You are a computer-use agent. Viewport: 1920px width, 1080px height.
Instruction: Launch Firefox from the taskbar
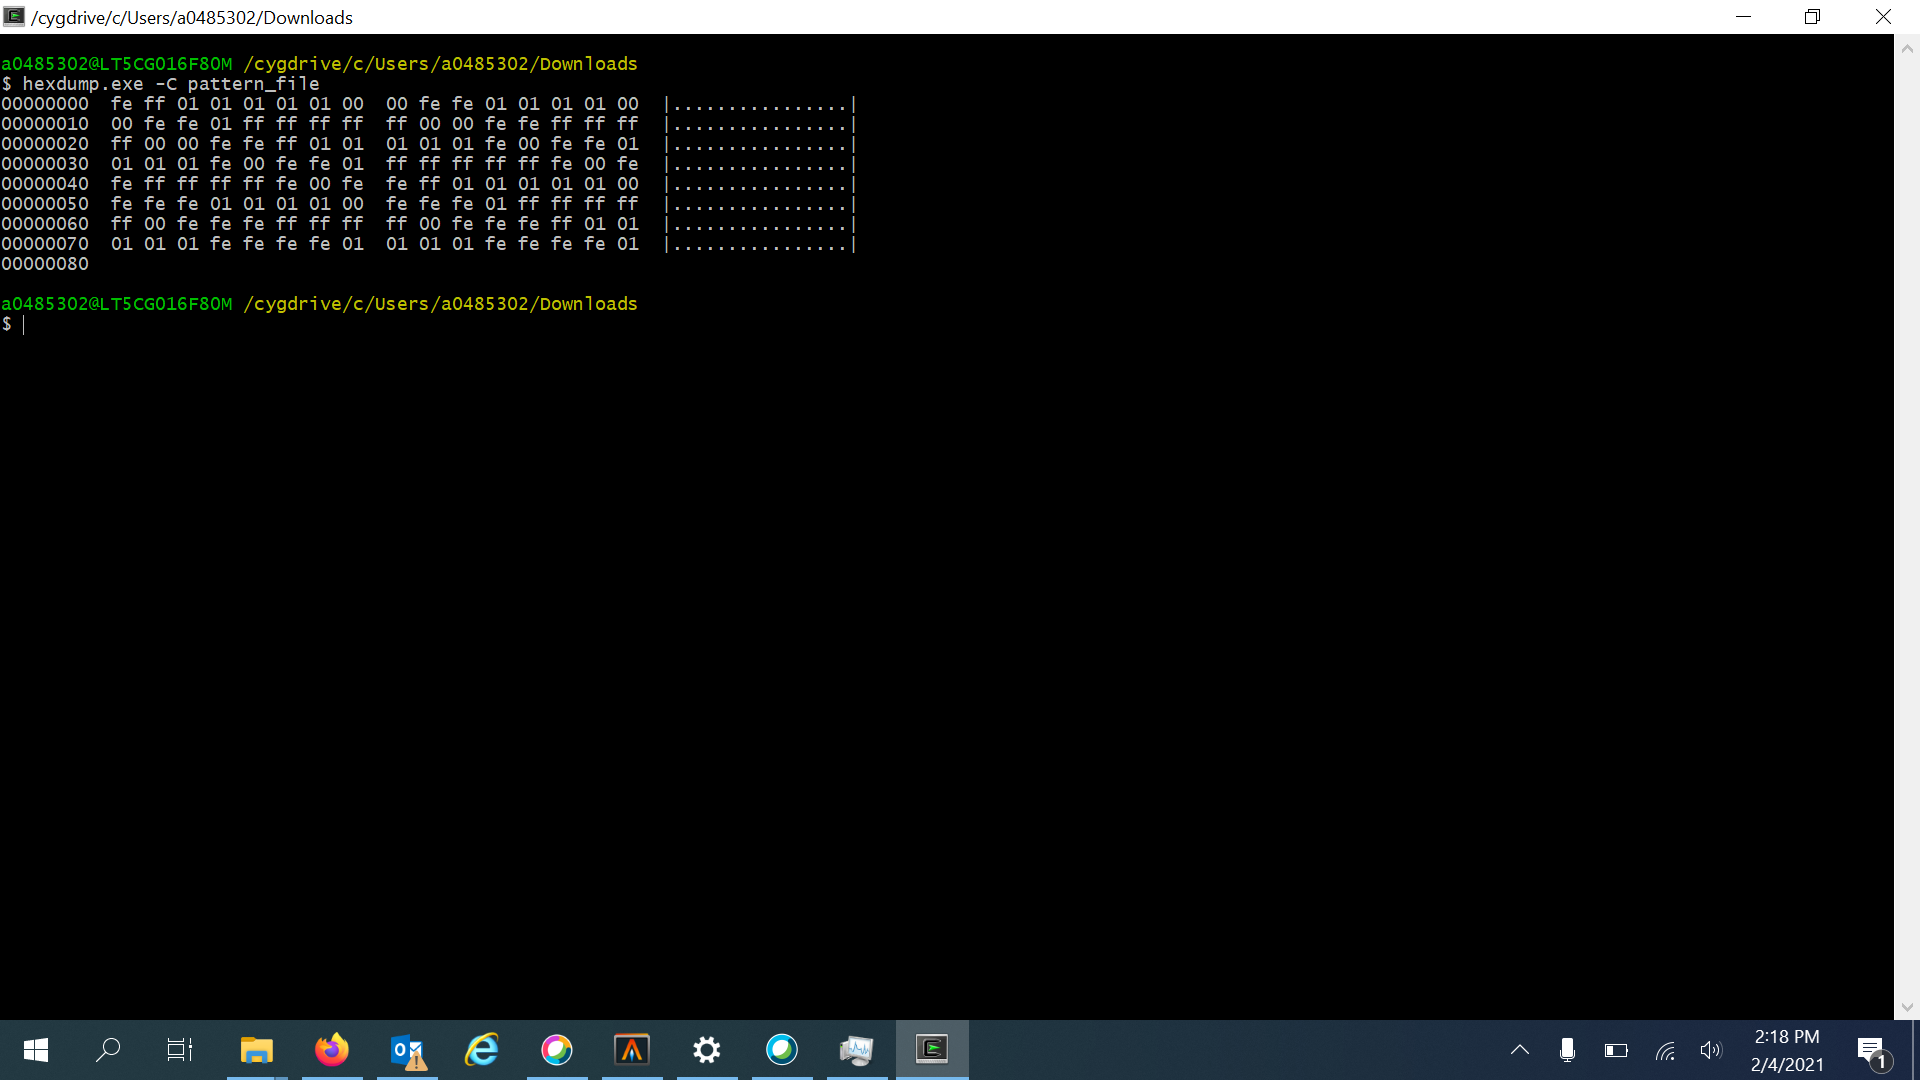click(x=332, y=1050)
